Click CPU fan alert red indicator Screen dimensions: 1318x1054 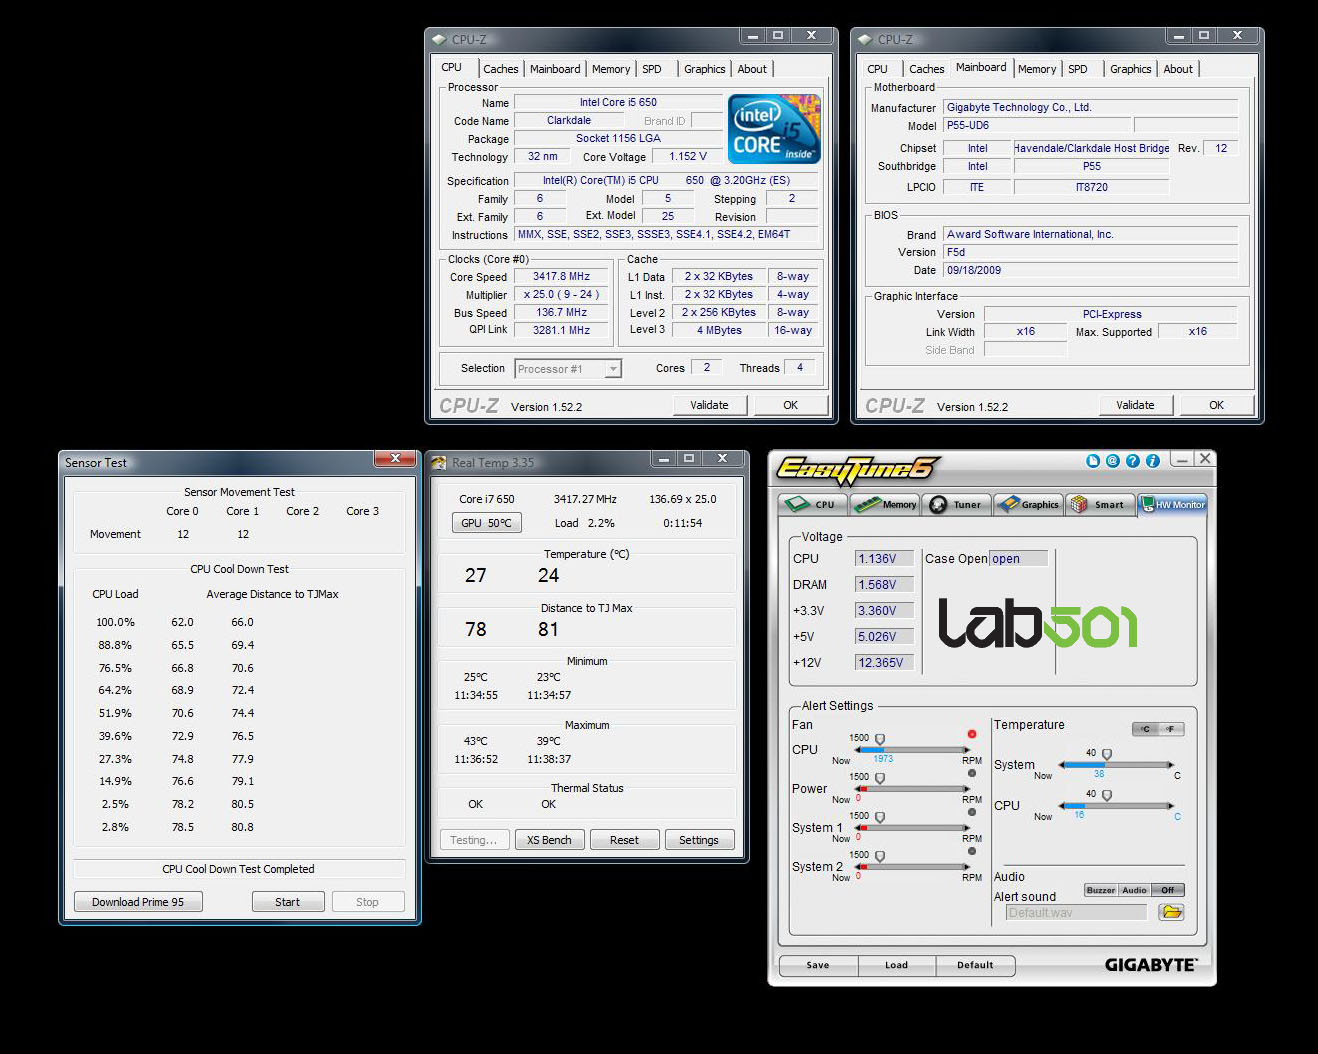pyautogui.click(x=971, y=734)
